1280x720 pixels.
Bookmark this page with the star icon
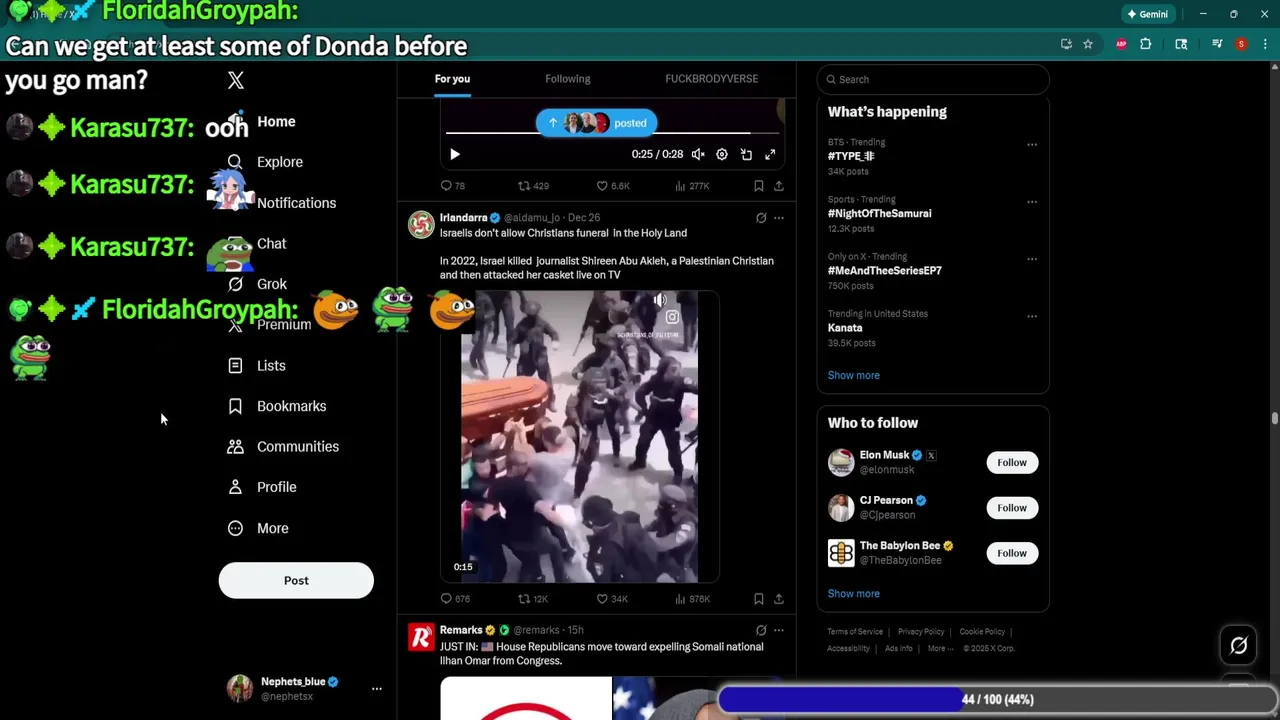coord(1088,44)
